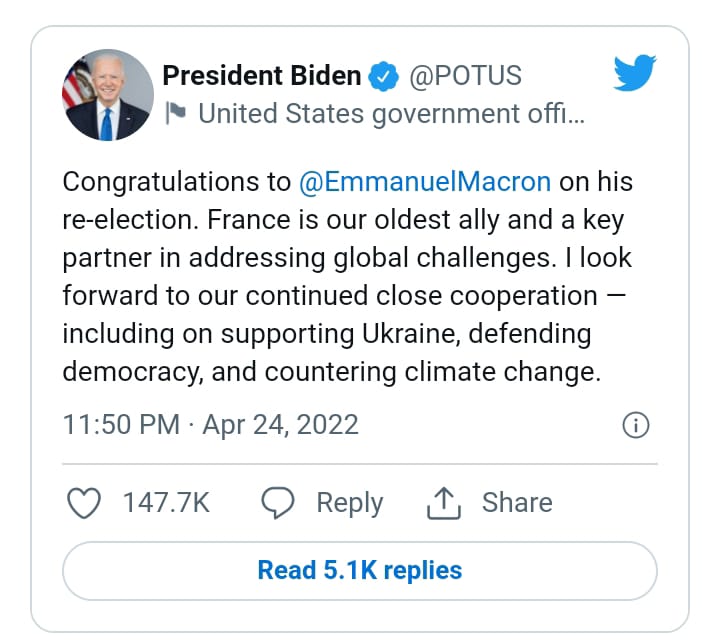Open the @POTUS handle link
The height and width of the screenshot is (644, 719).
click(465, 76)
